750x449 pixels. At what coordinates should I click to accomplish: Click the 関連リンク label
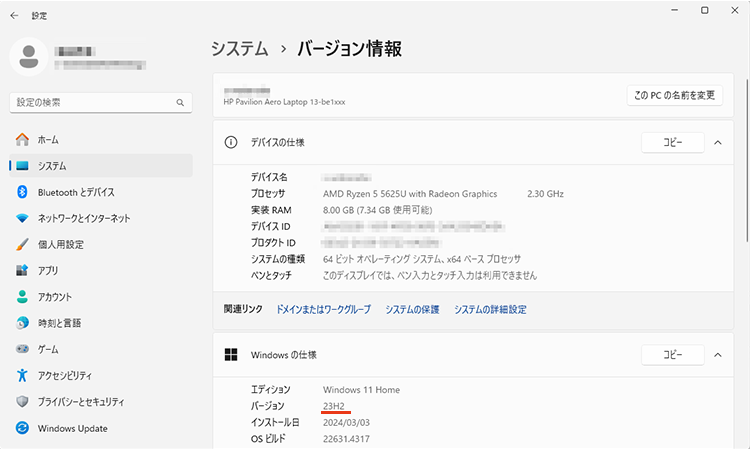coord(243,309)
